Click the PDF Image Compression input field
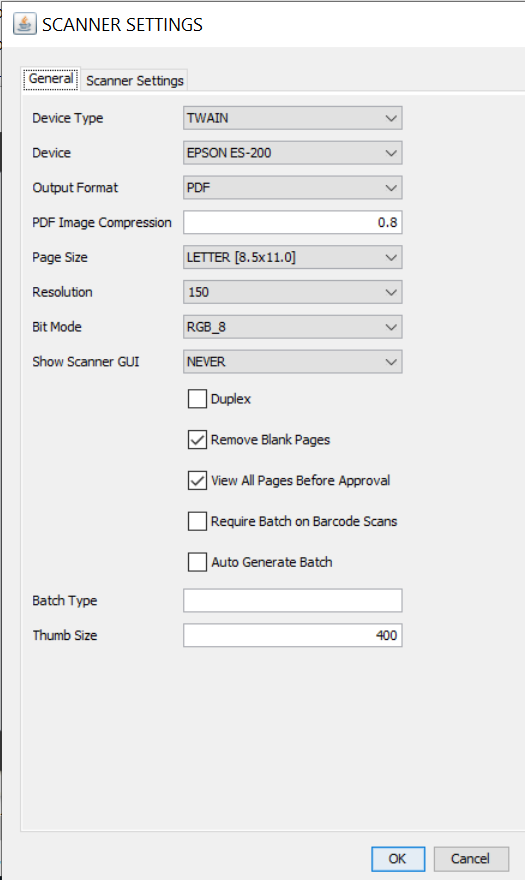This screenshot has height=880, width=525. click(x=293, y=222)
